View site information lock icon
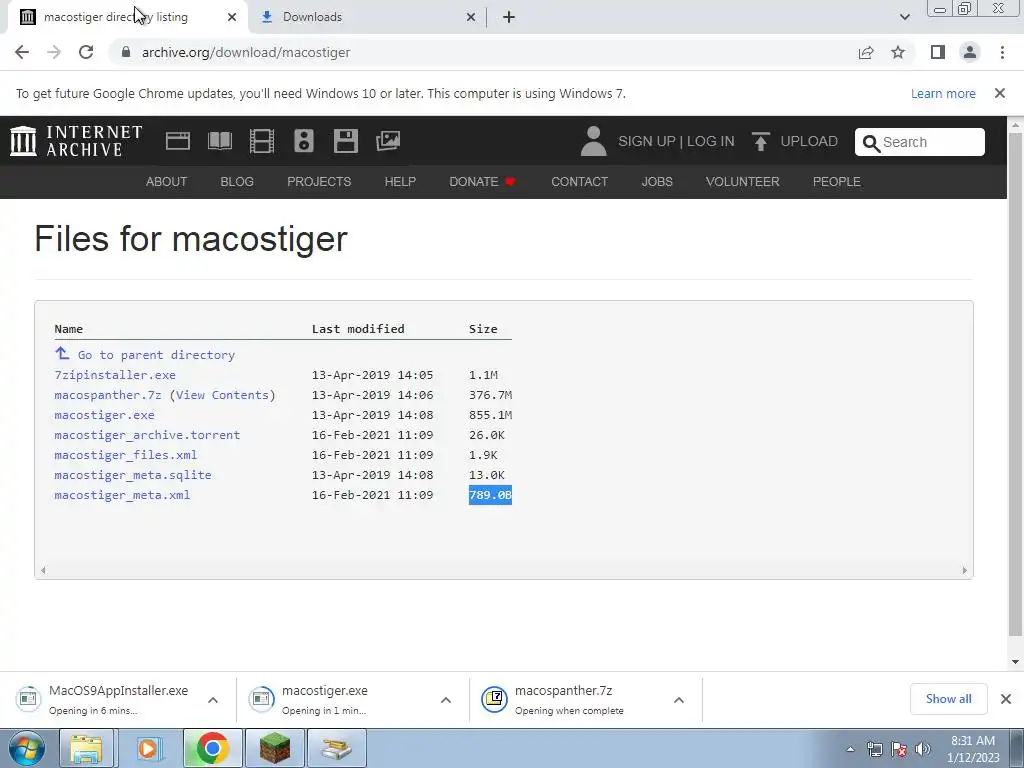The width and height of the screenshot is (1024, 768). point(126,52)
